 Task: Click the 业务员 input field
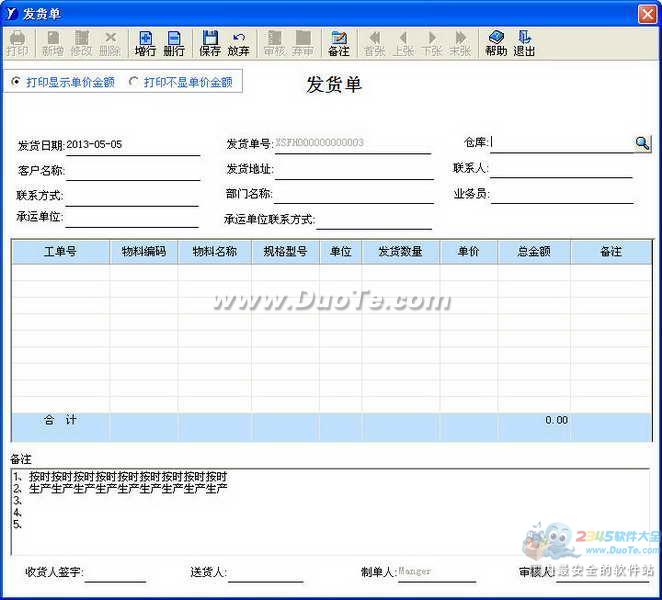pyautogui.click(x=561, y=193)
